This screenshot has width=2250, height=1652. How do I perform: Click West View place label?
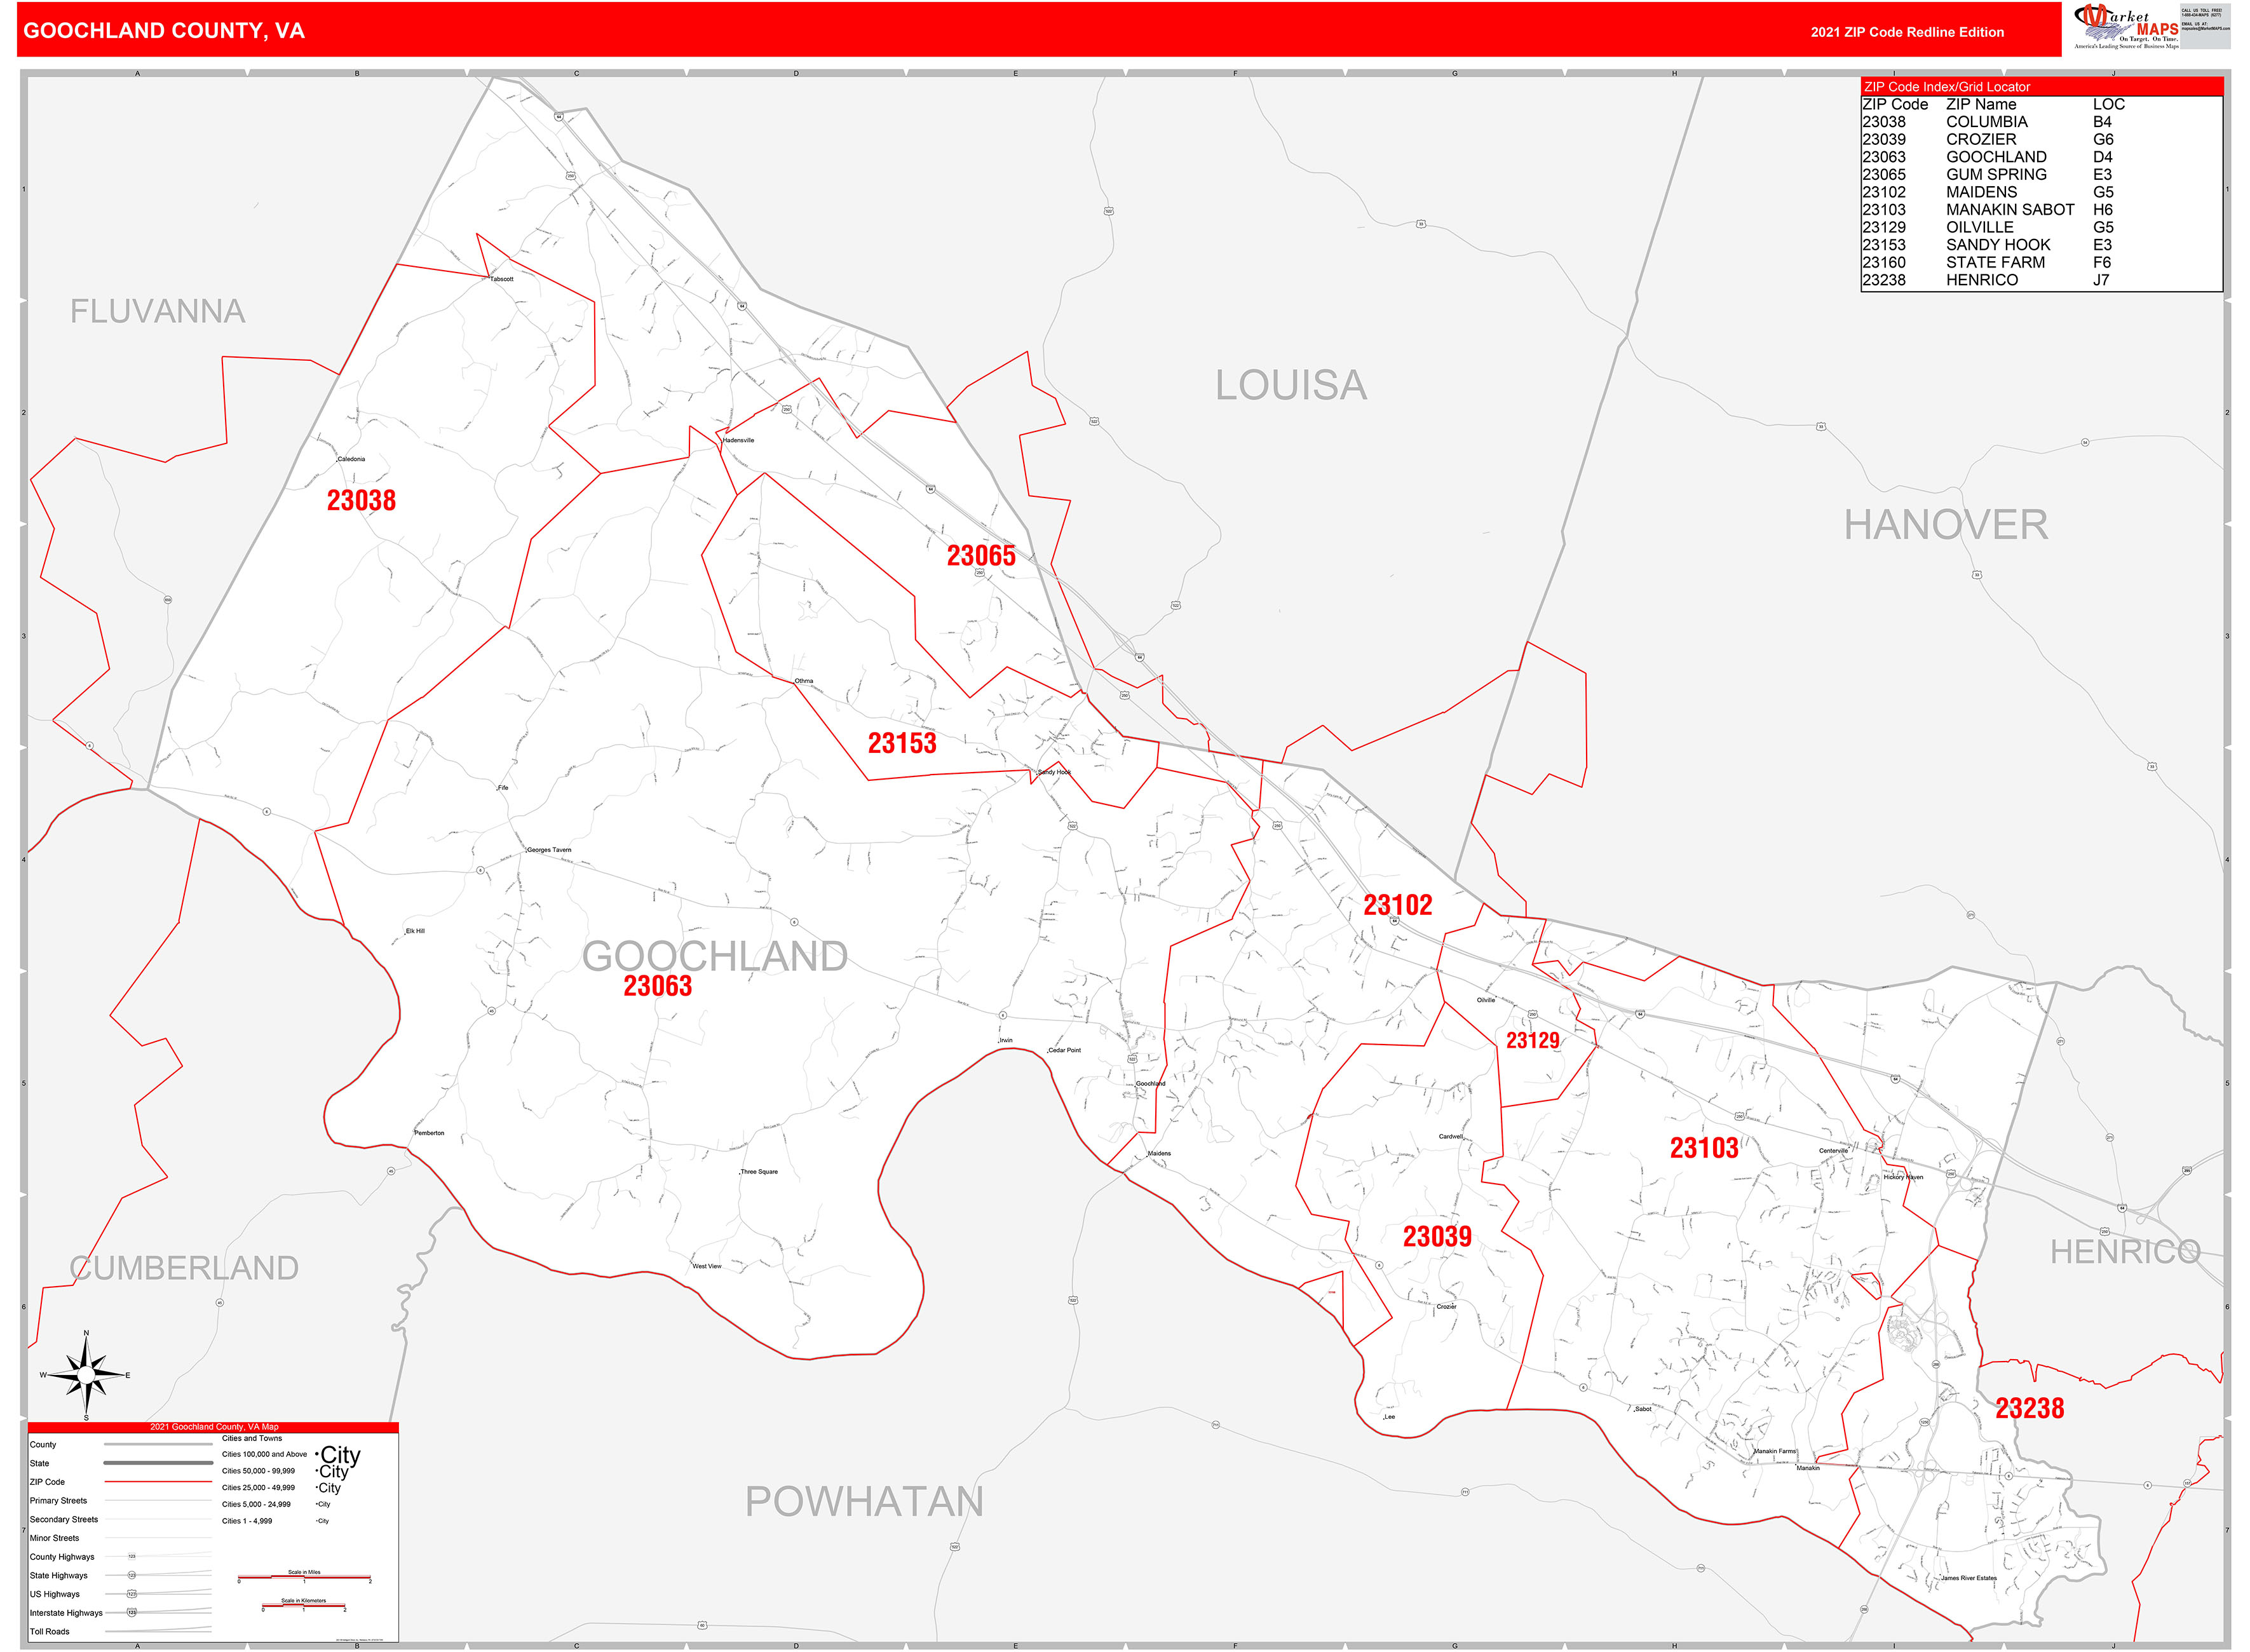tap(707, 1266)
